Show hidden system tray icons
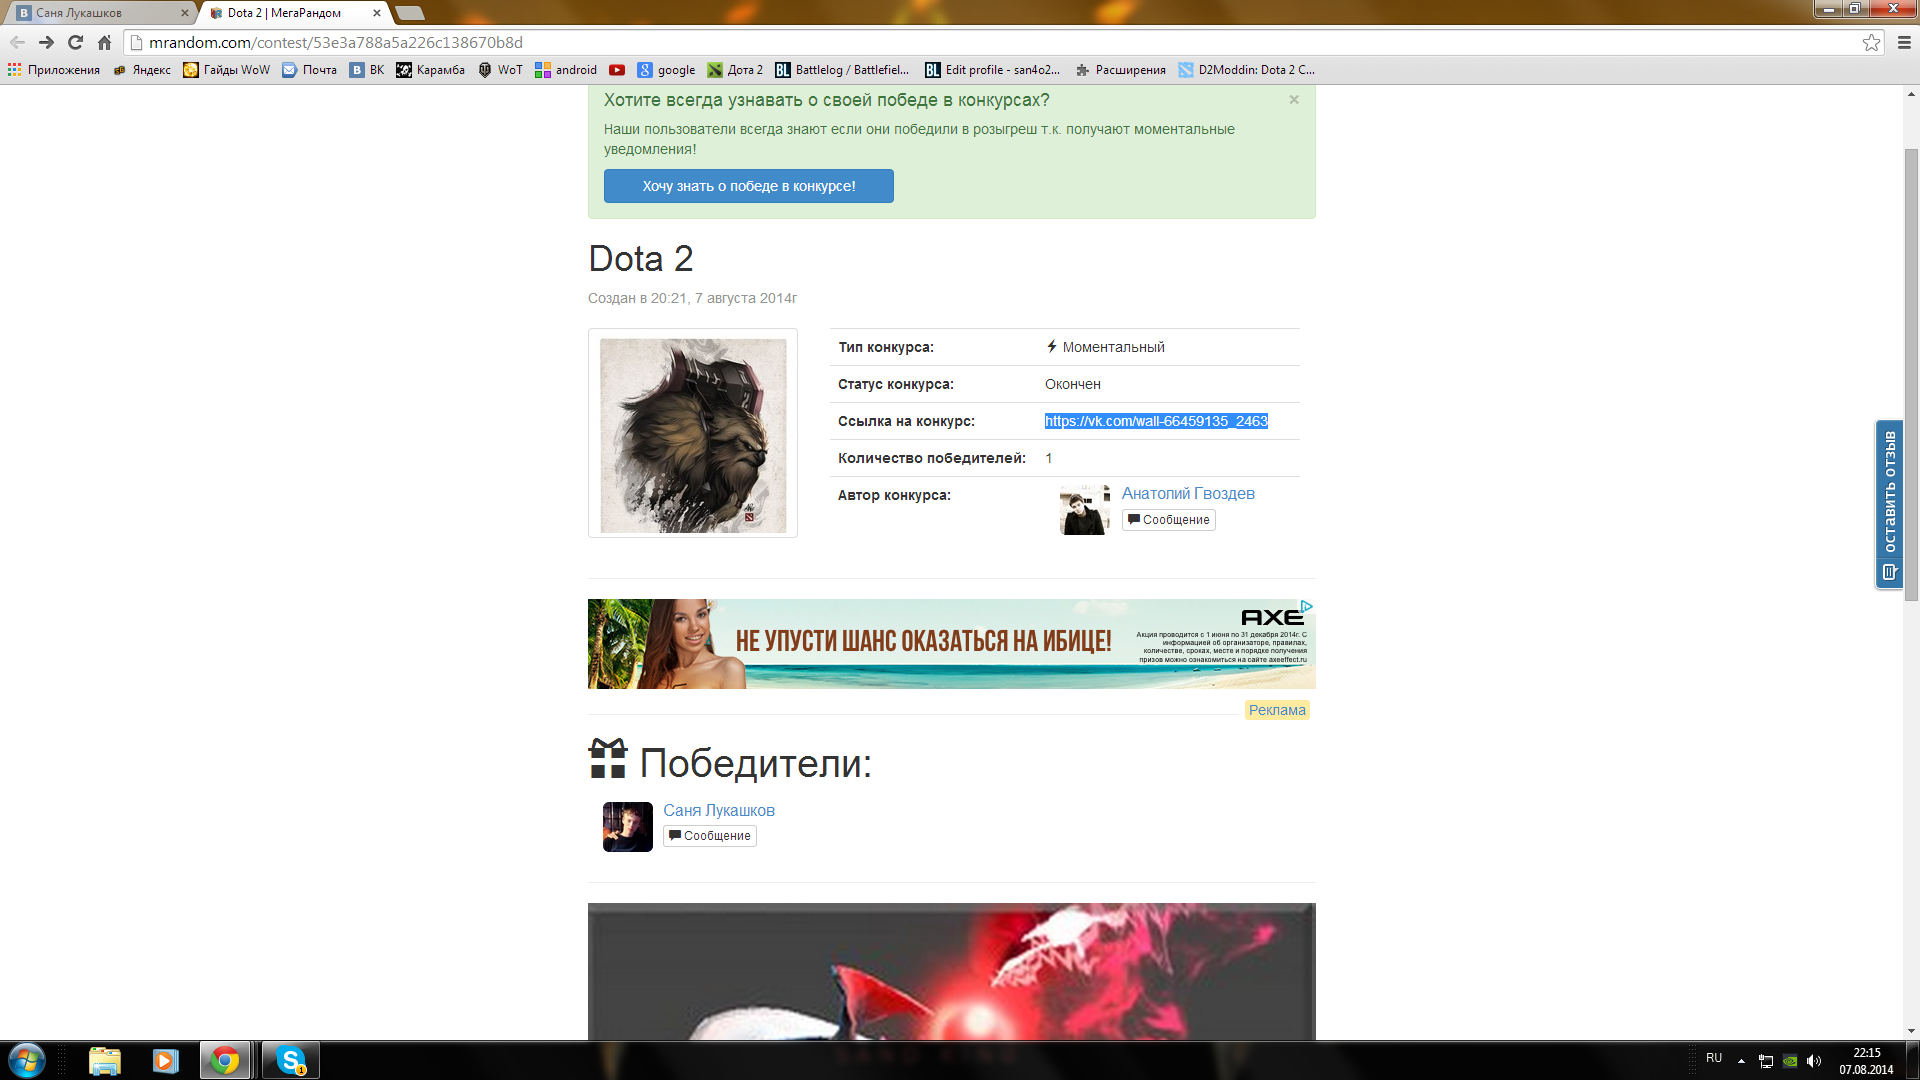The height and width of the screenshot is (1080, 1920). pyautogui.click(x=1741, y=1060)
